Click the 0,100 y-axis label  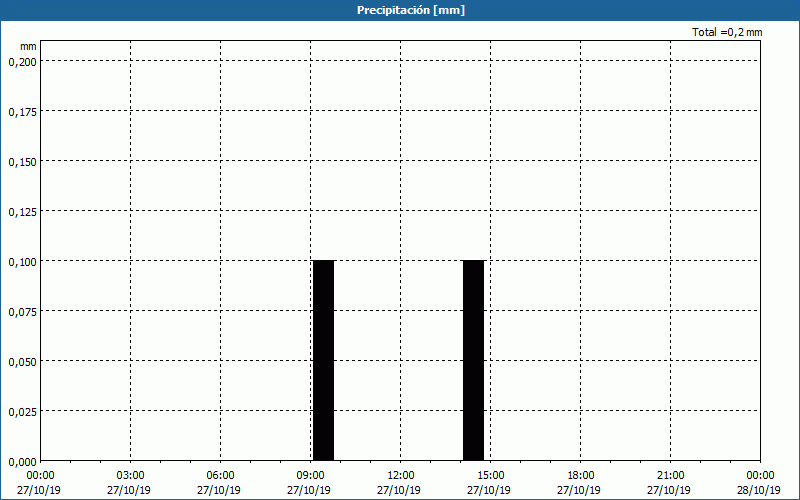click(22, 262)
